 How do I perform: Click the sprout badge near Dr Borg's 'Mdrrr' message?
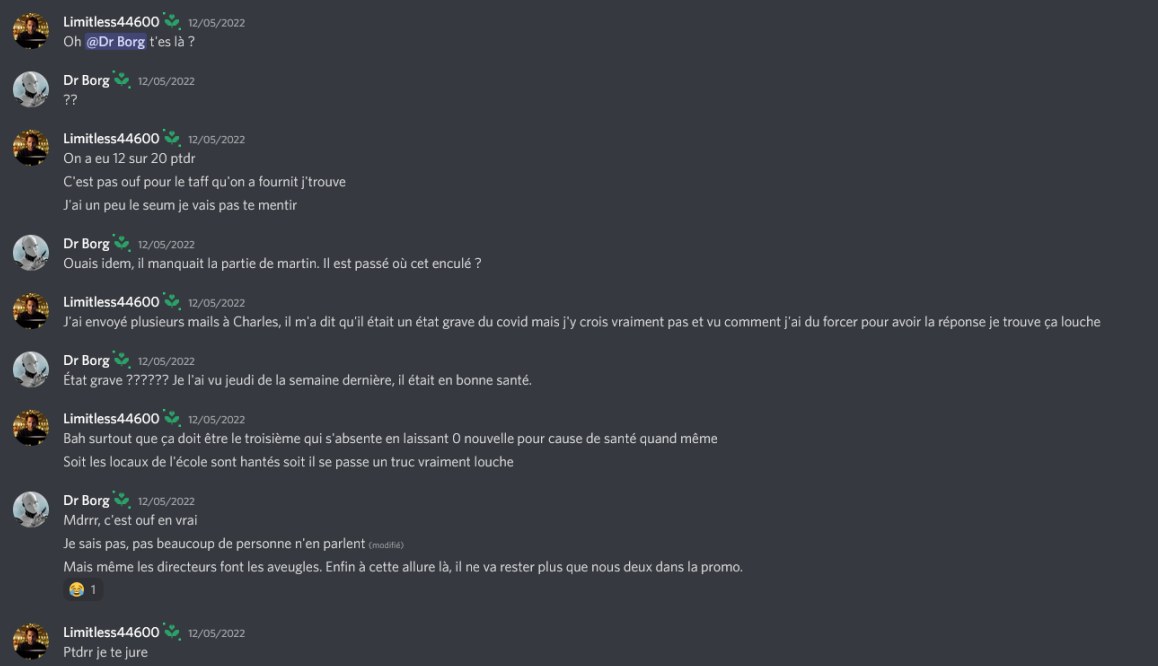pyautogui.click(x=120, y=499)
